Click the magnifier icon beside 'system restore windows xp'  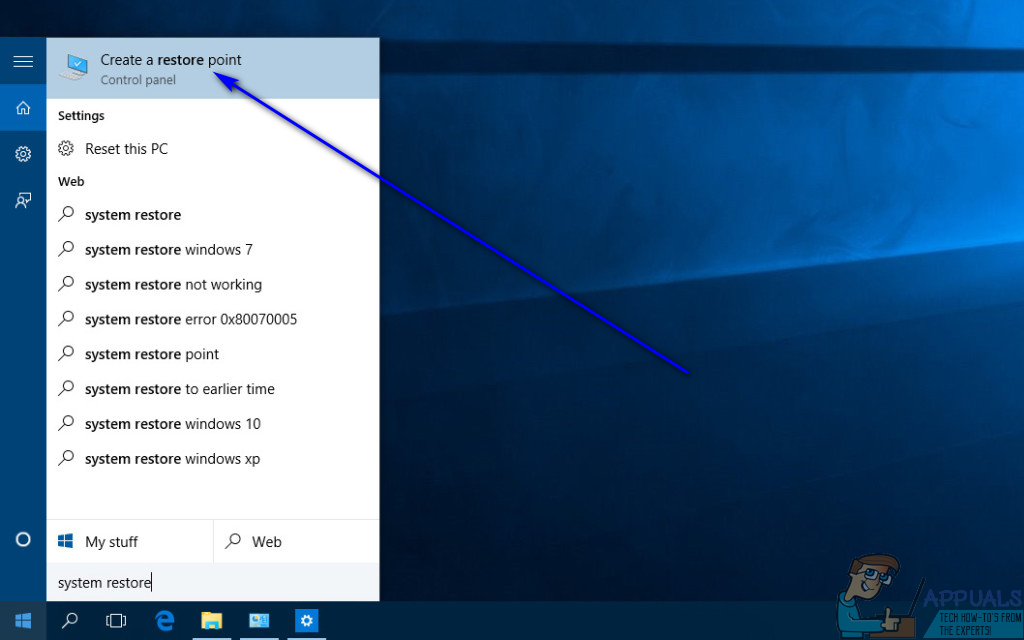click(66, 458)
